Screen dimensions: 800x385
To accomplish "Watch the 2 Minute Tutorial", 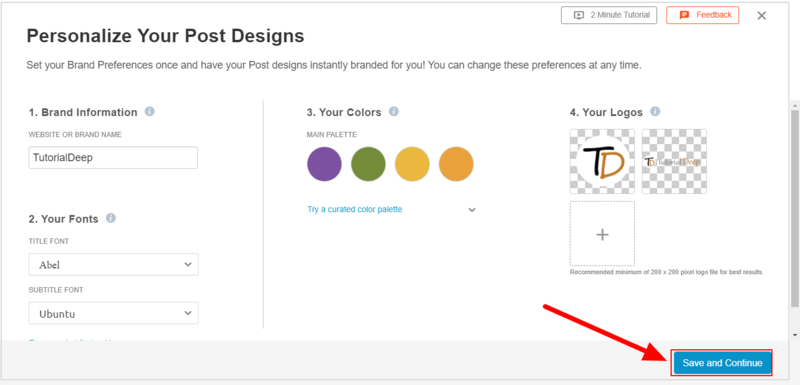I will [609, 15].
